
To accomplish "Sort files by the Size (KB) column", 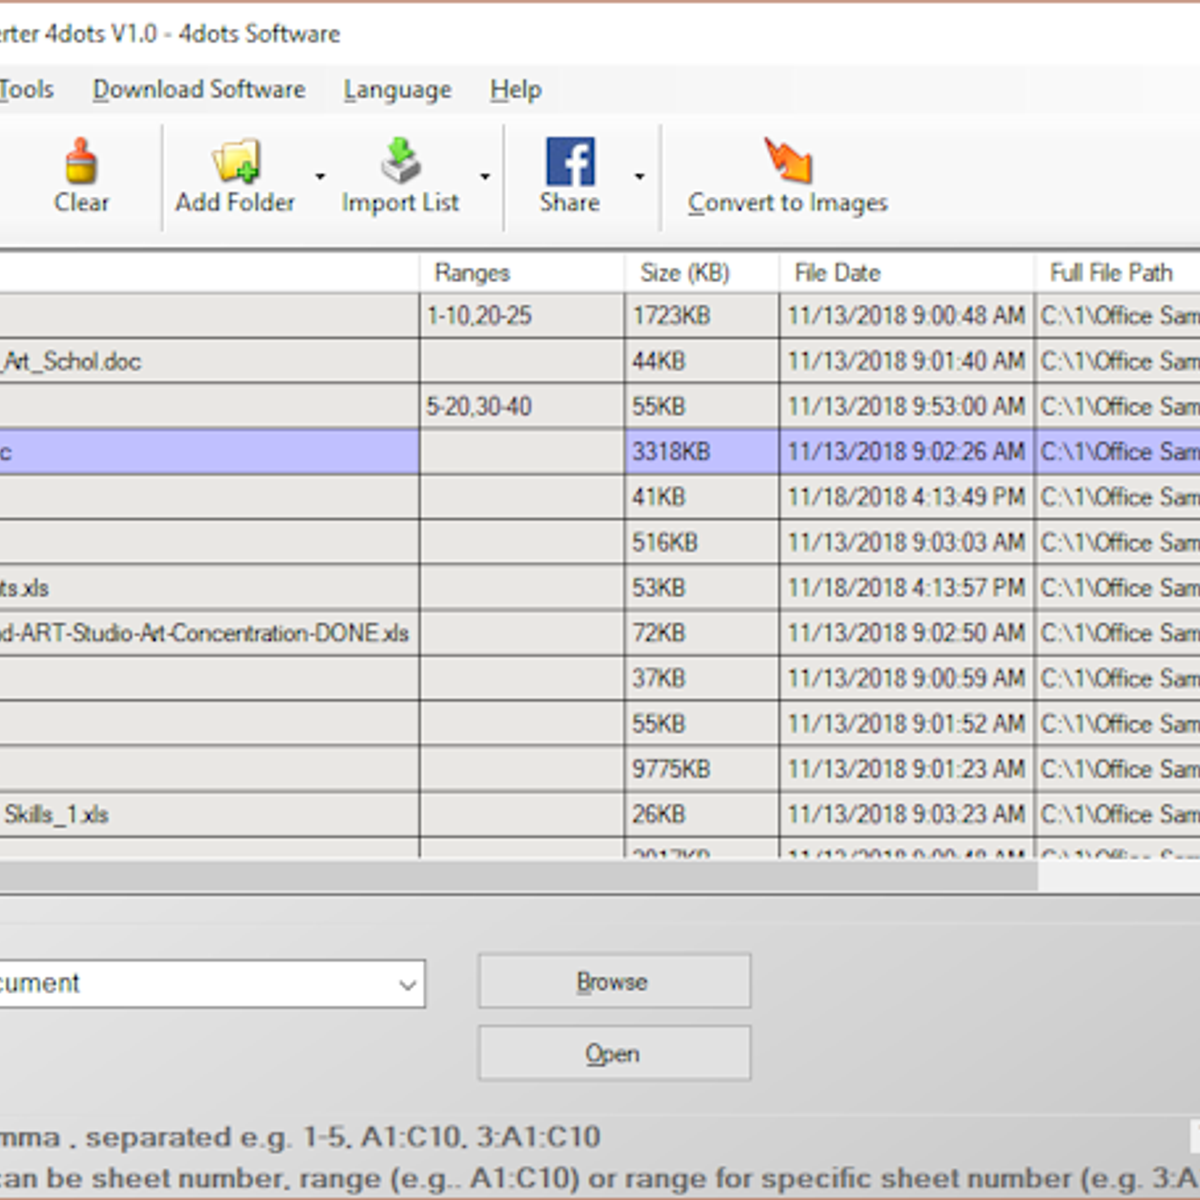I will 686,272.
